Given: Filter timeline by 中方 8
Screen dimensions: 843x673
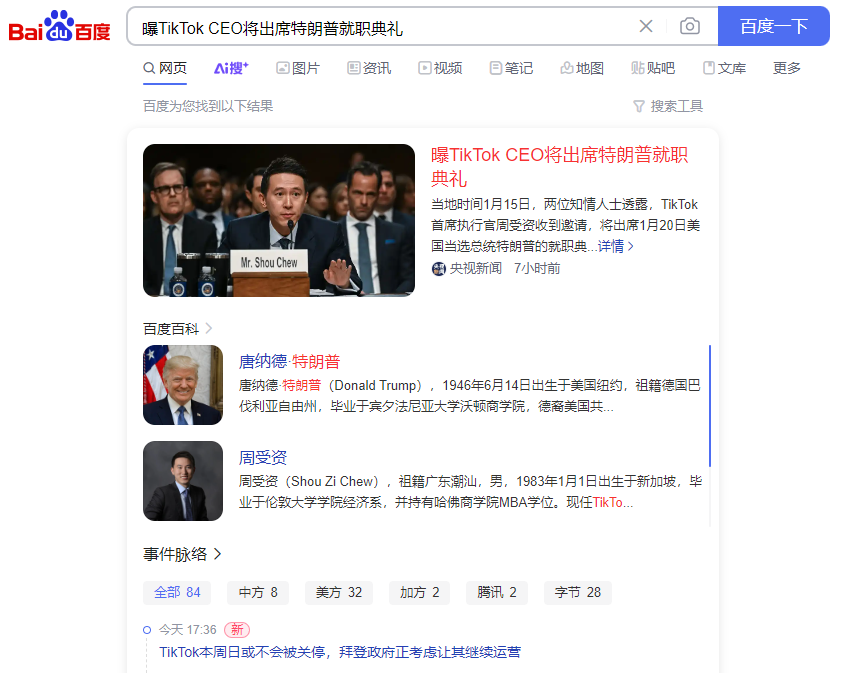Looking at the screenshot, I should click(x=258, y=592).
